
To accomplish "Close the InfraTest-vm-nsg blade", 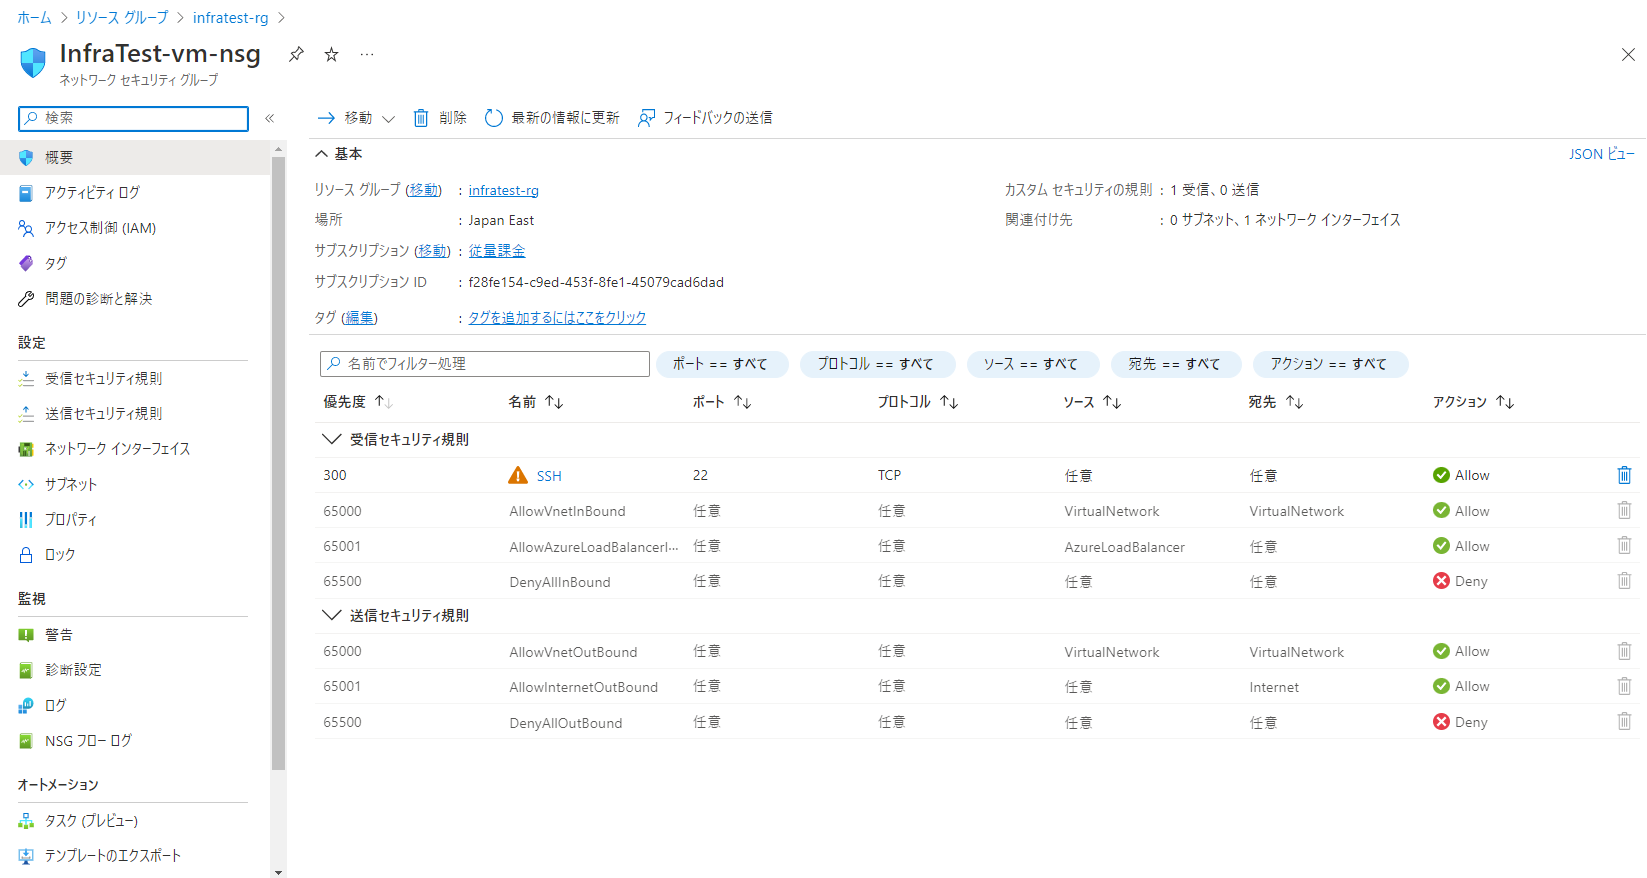I will [1628, 55].
